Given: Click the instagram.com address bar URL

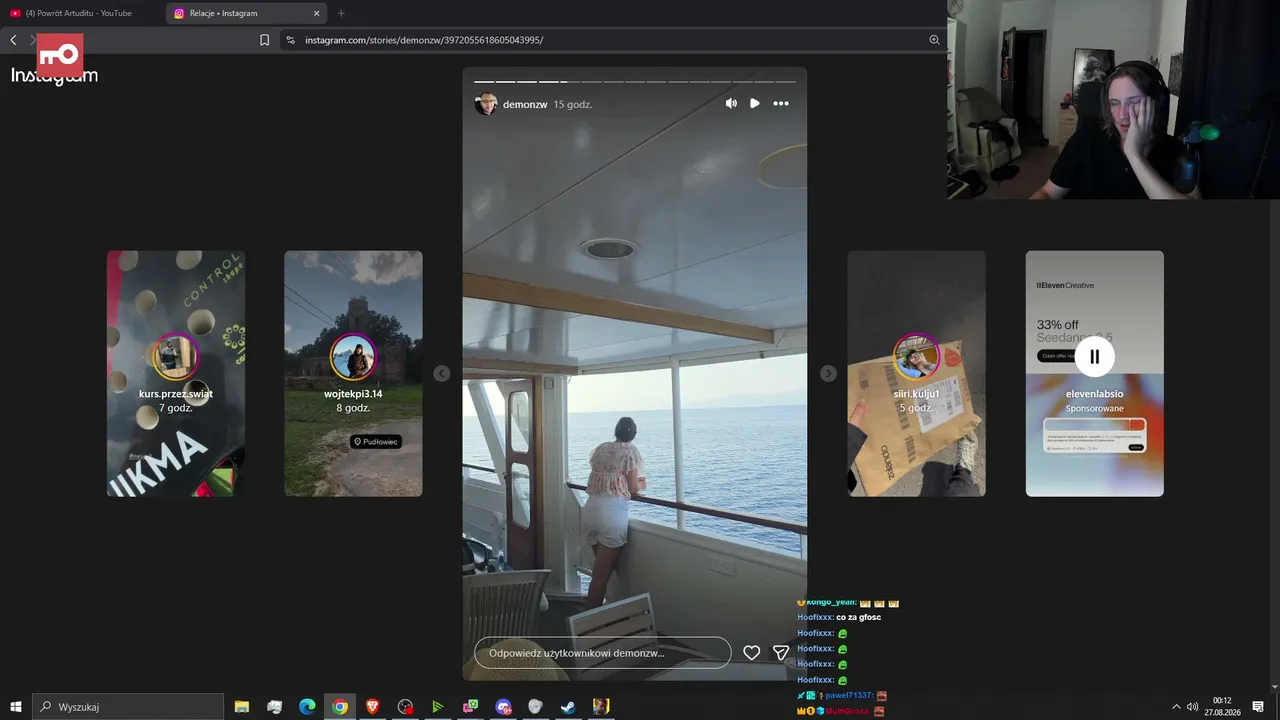Looking at the screenshot, I should [x=424, y=40].
